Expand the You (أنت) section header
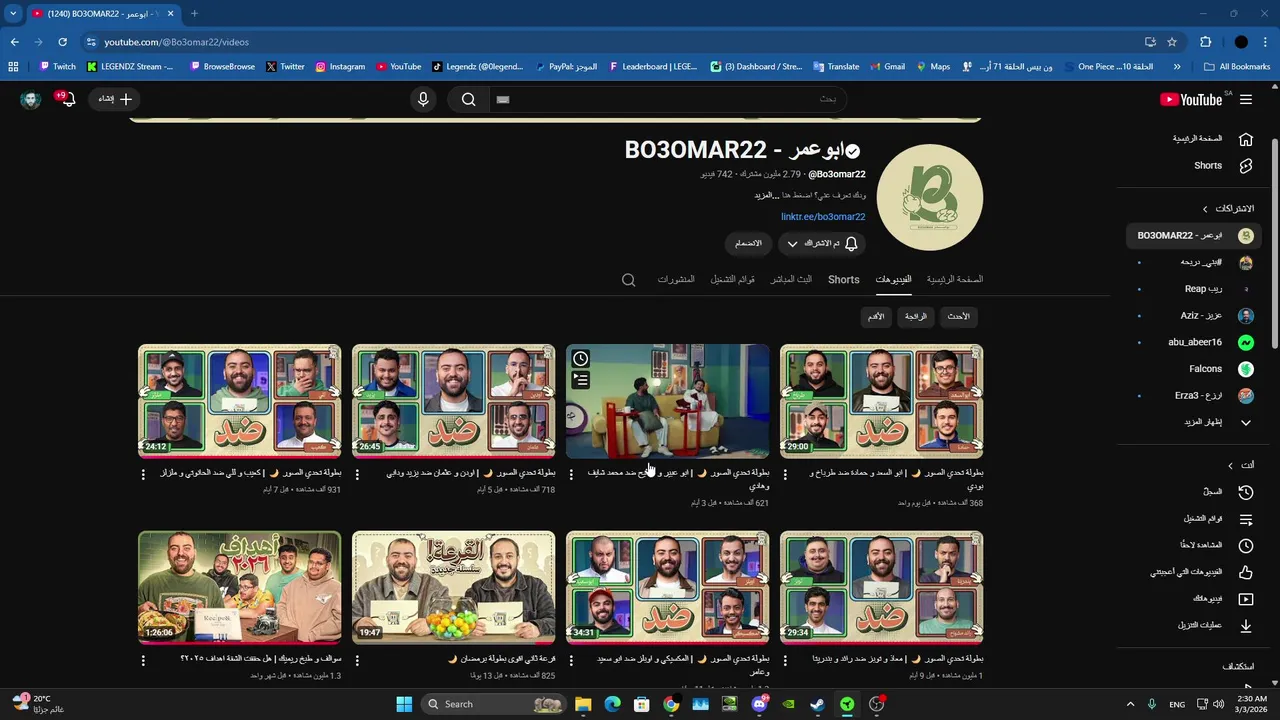1280x720 pixels. (1241, 465)
